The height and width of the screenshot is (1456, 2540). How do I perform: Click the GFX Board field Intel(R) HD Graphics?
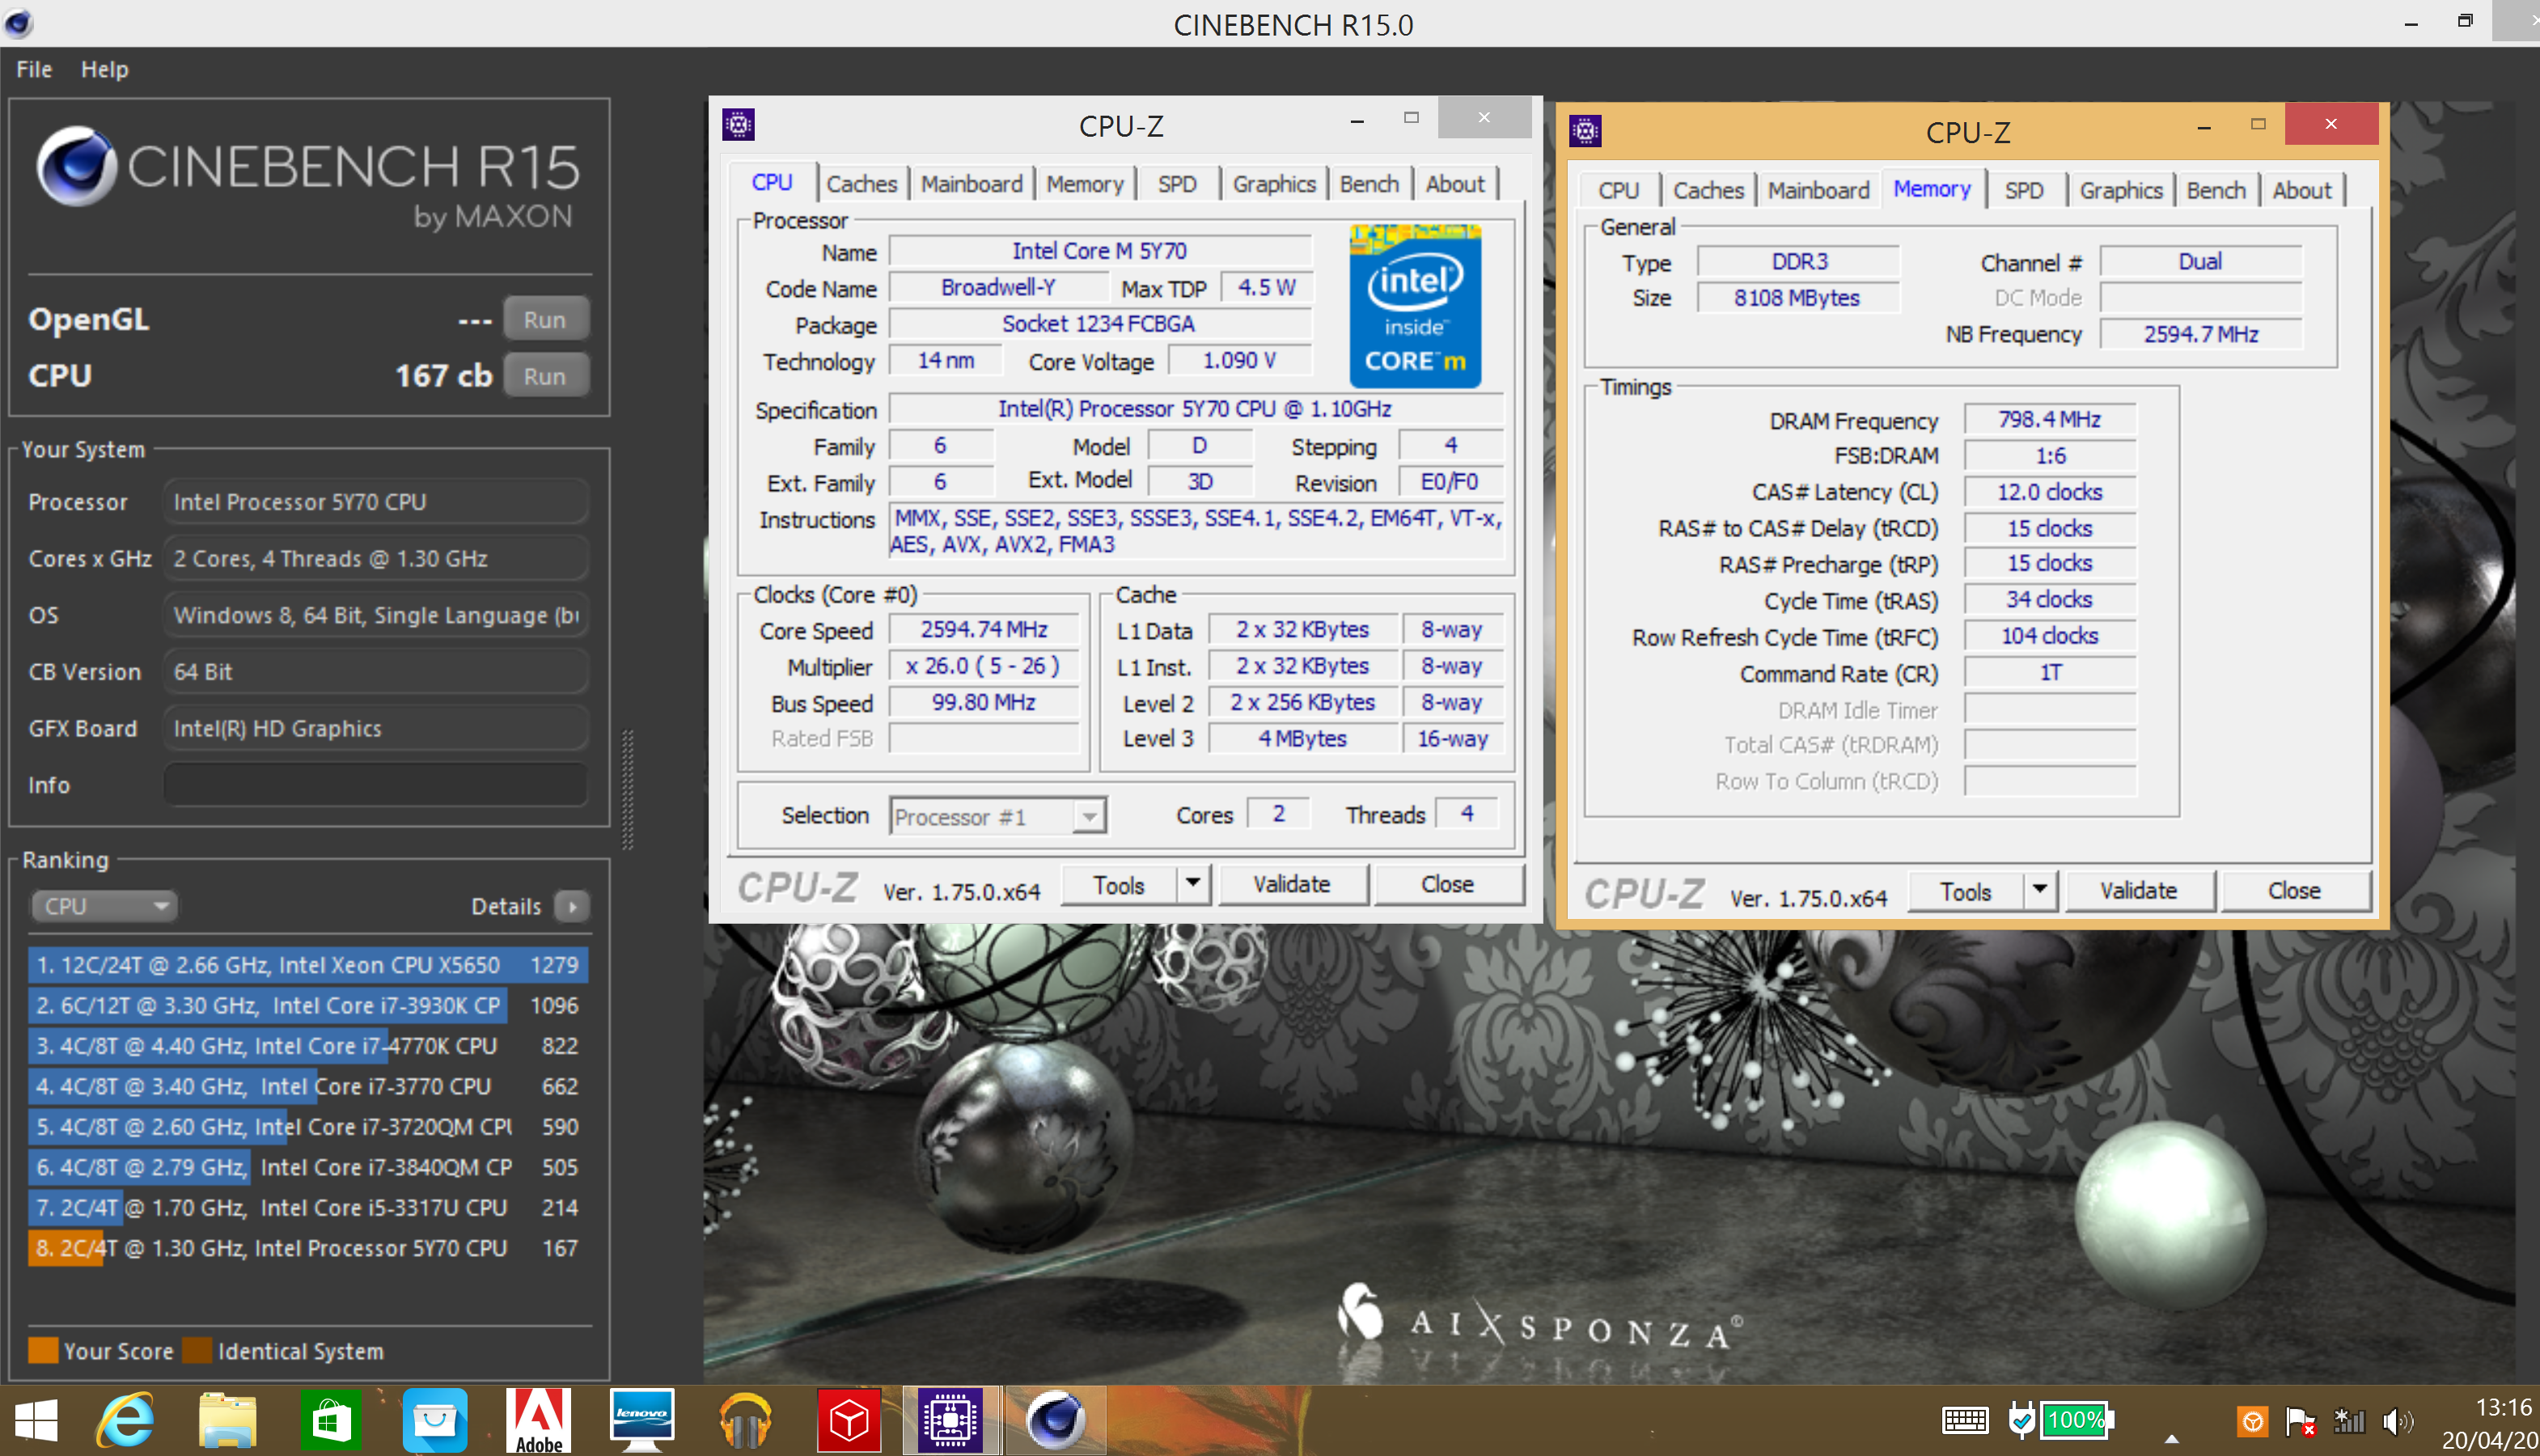click(x=376, y=728)
